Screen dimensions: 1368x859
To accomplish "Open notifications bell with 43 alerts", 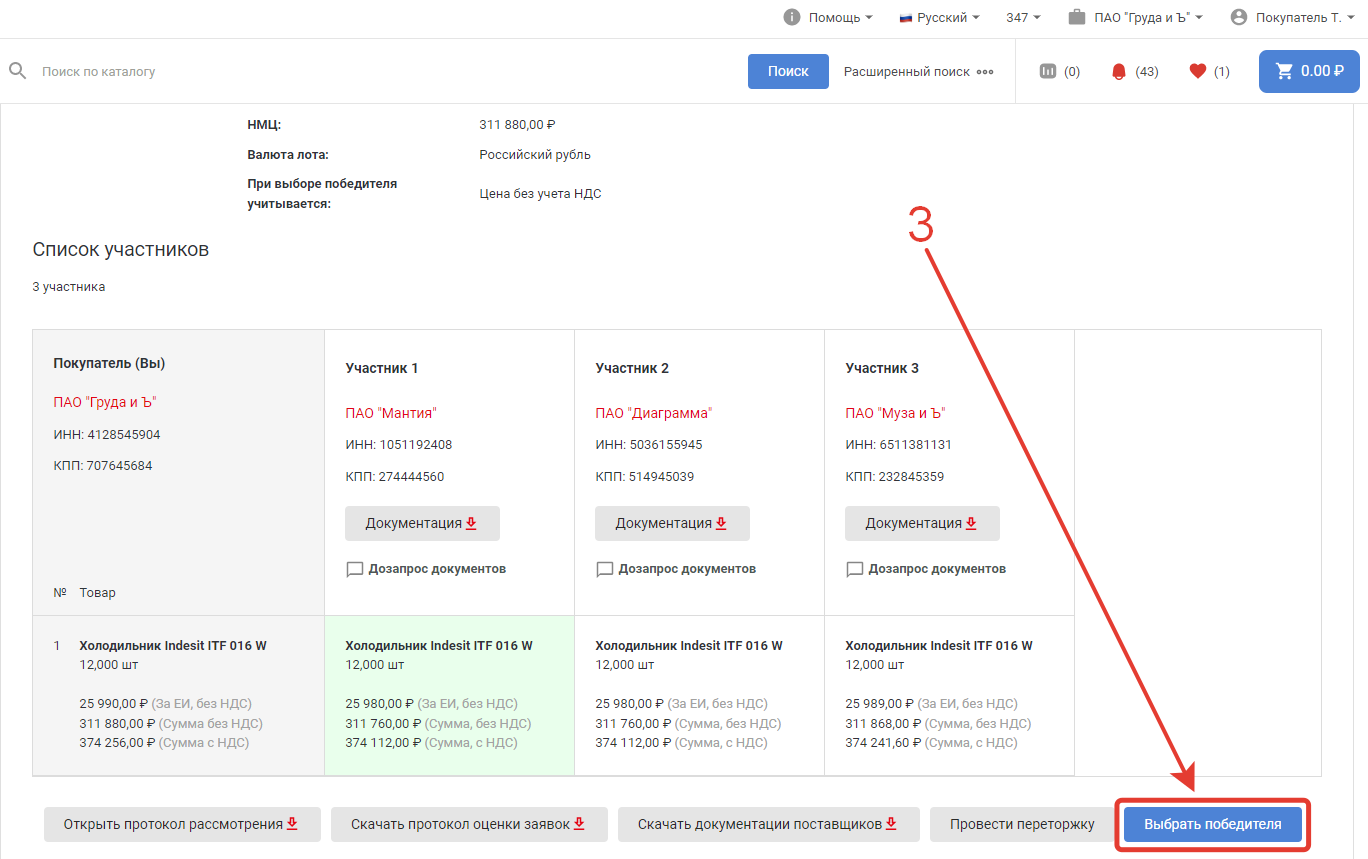I will tap(1119, 71).
